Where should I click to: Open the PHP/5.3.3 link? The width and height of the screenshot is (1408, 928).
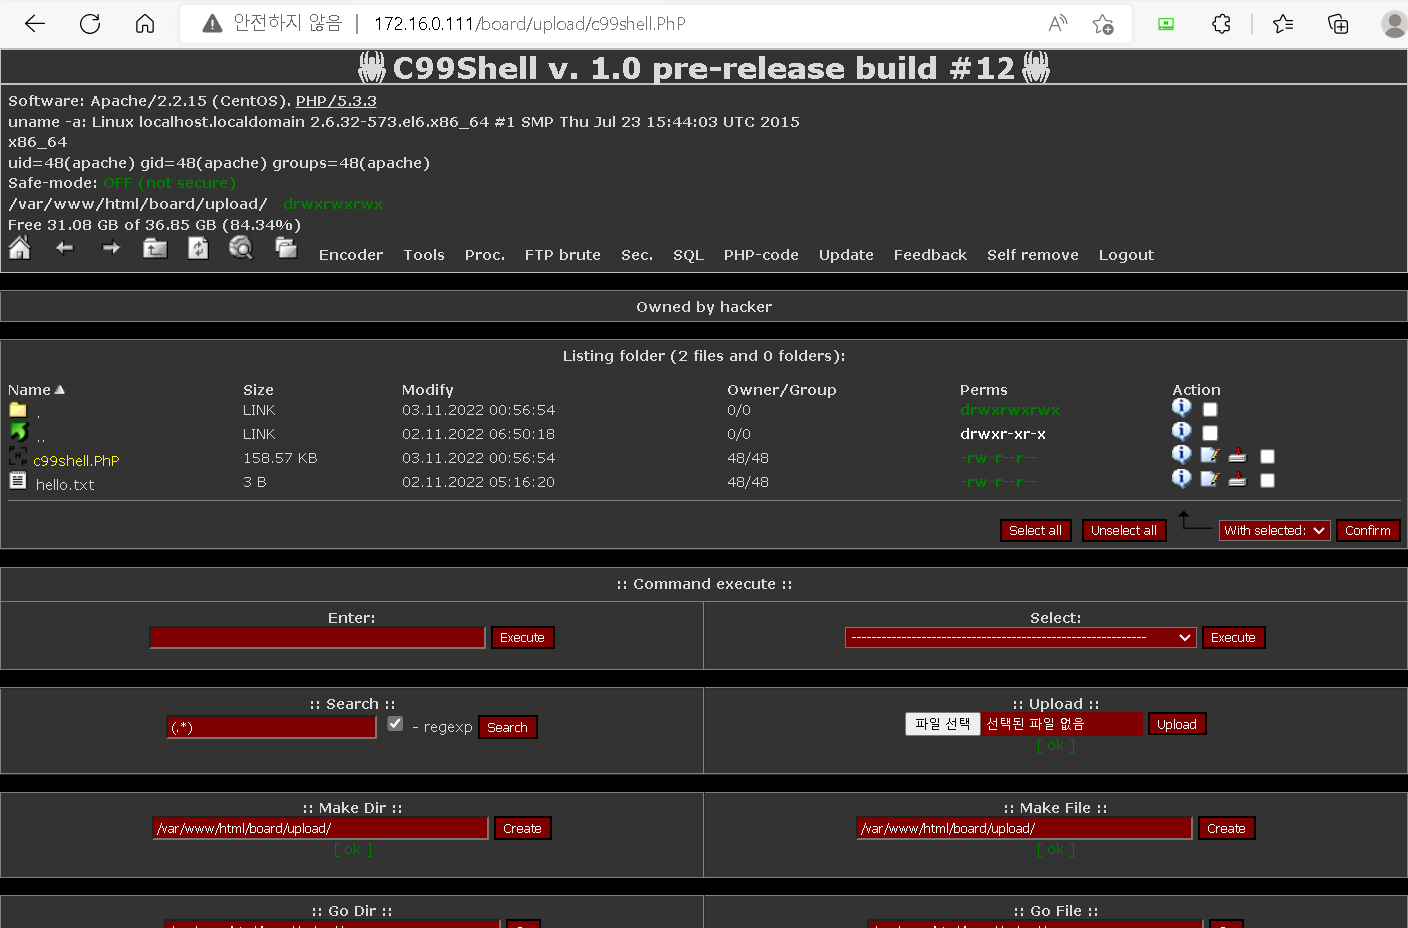(x=336, y=101)
